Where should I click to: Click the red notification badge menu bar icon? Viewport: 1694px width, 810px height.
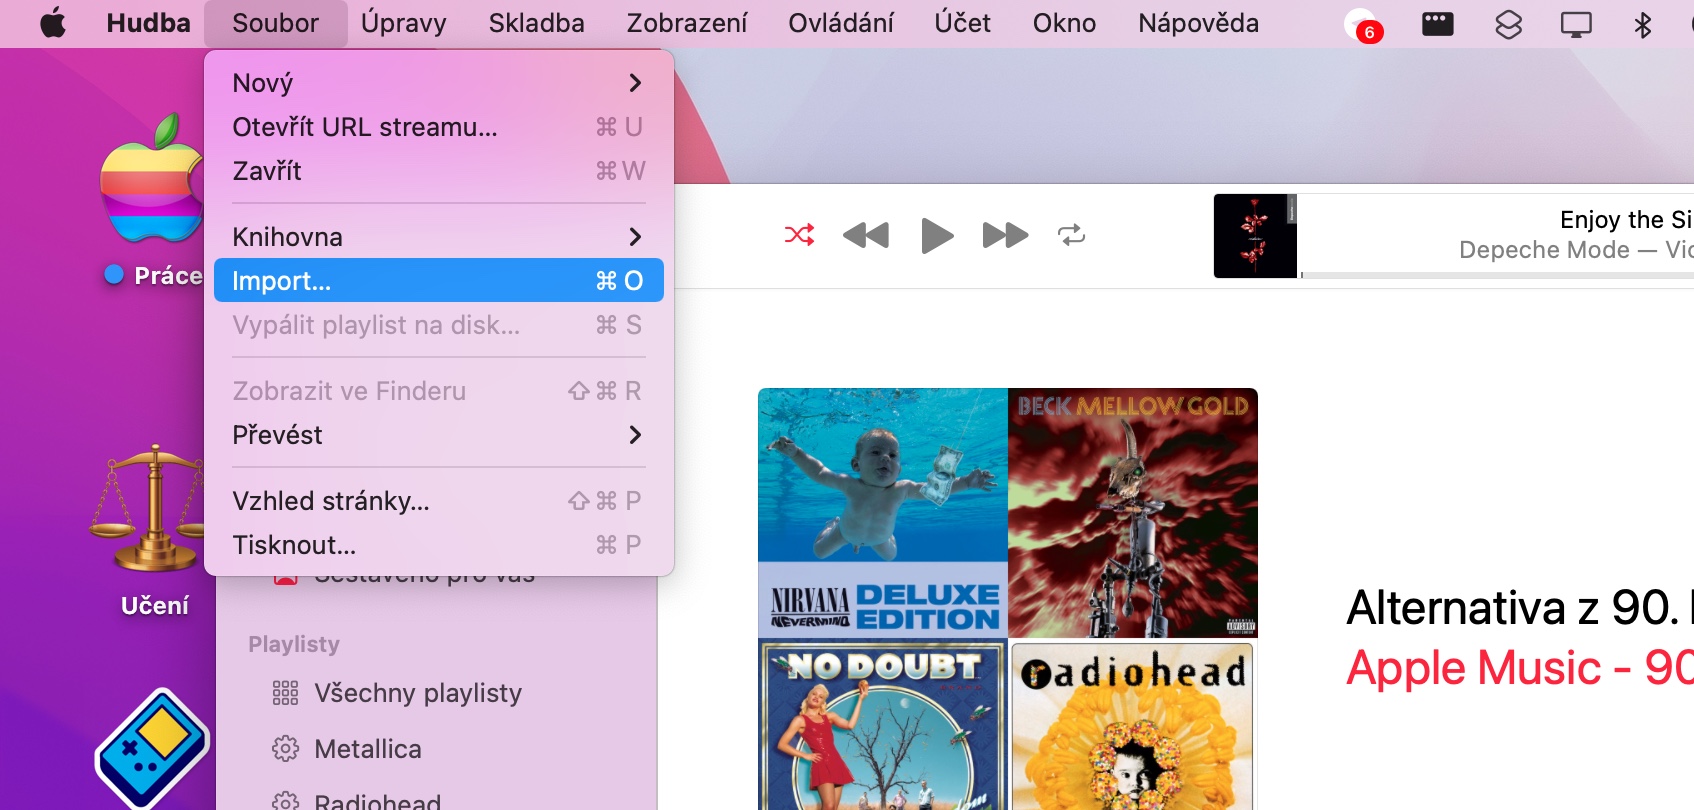click(x=1363, y=24)
